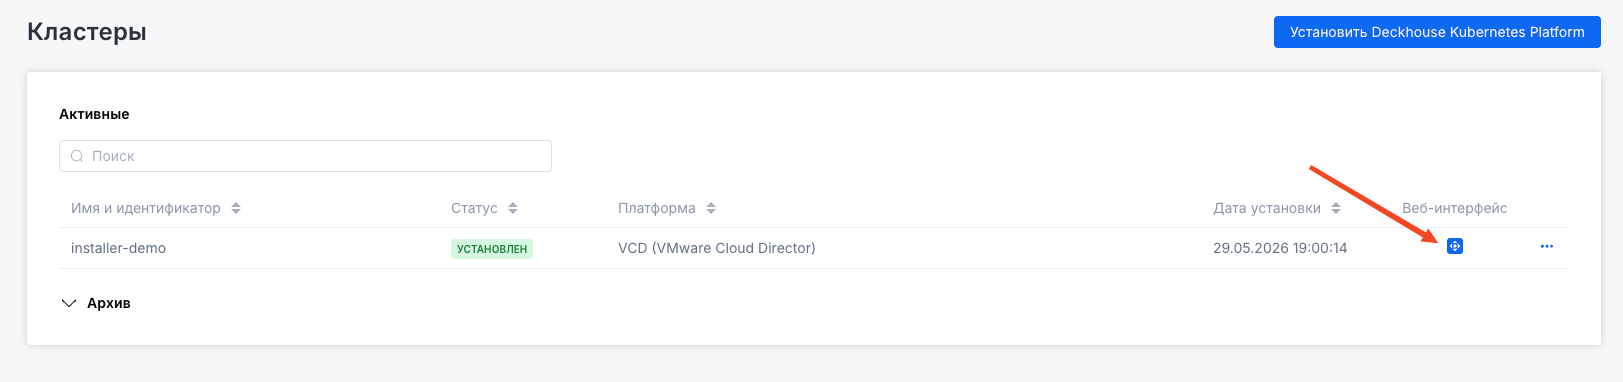Sort by the Дата установки column arrows
The width and height of the screenshot is (1623, 382).
tap(1336, 208)
